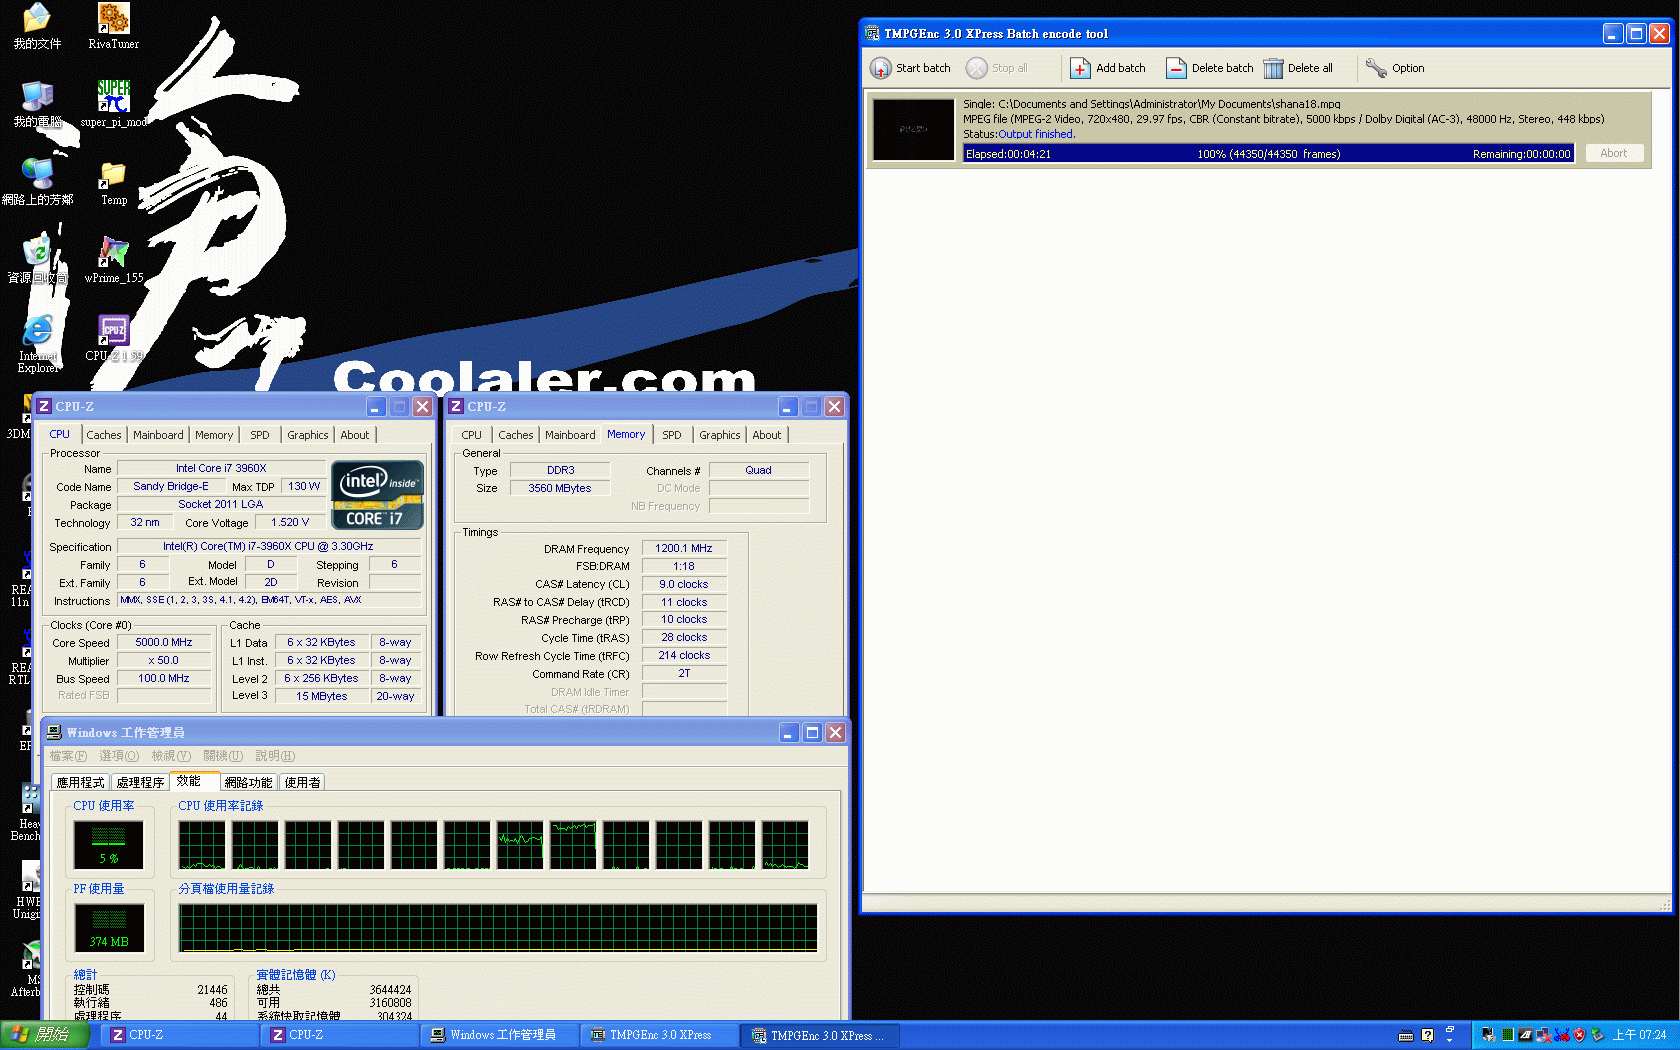The image size is (1680, 1050).
Task: Switch to 應用程式 tab in Task Manager
Action: pyautogui.click(x=80, y=783)
